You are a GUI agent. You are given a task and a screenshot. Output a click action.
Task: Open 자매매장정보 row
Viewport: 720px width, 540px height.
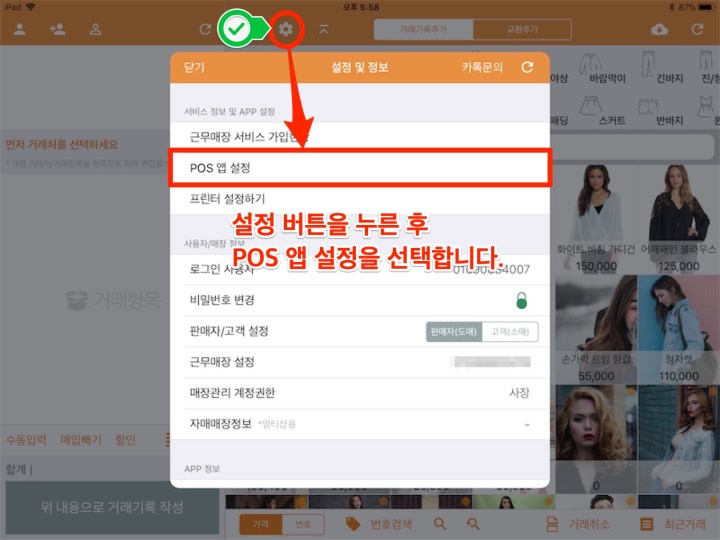360,424
